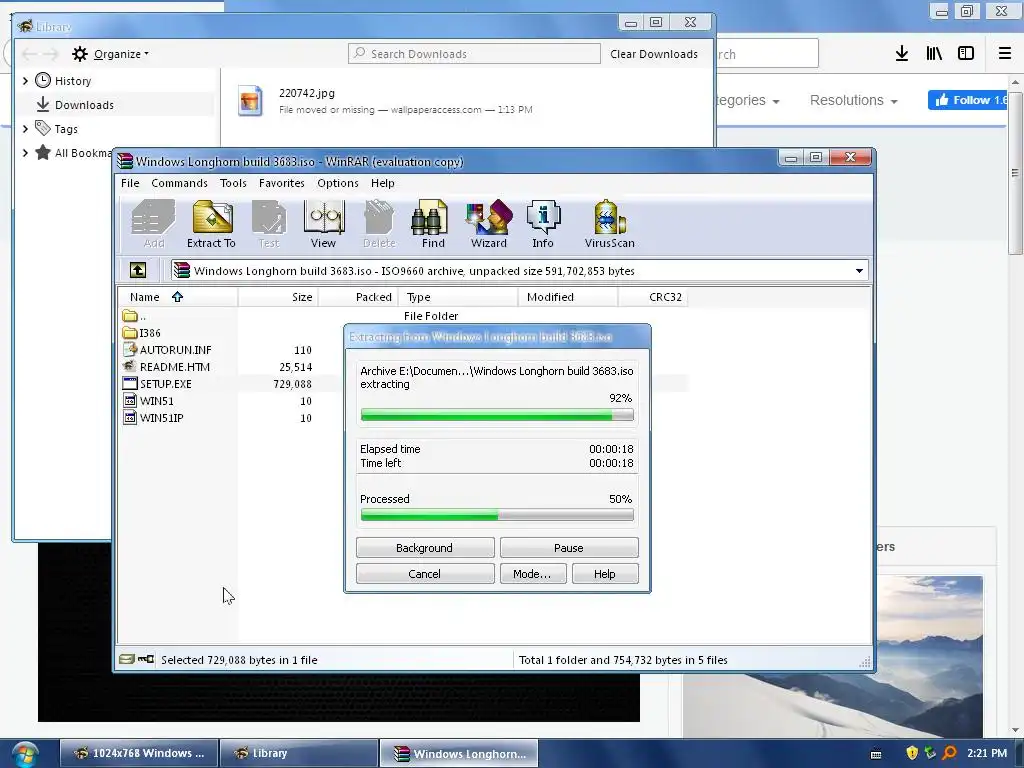Click 220742.jpg file icon in Library downloads
Viewport: 1024px width, 768px height.
tap(250, 101)
